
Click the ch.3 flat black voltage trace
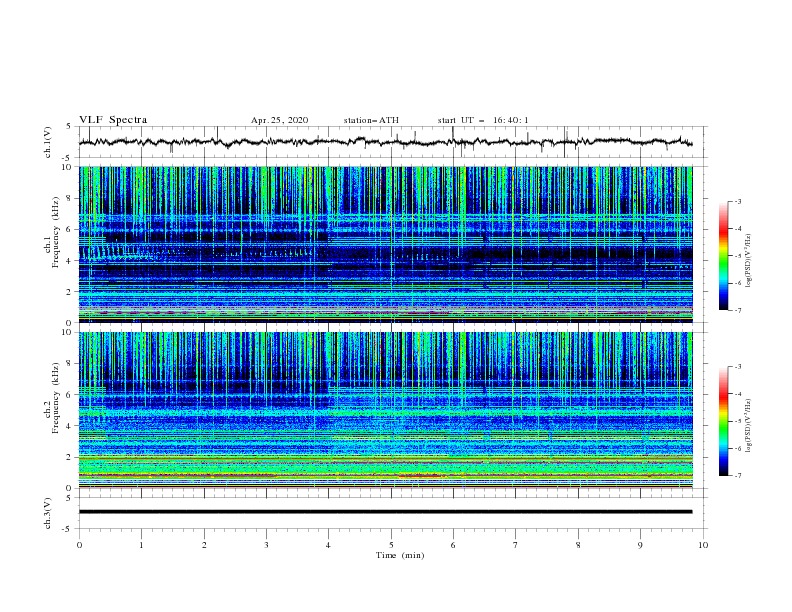(x=385, y=512)
